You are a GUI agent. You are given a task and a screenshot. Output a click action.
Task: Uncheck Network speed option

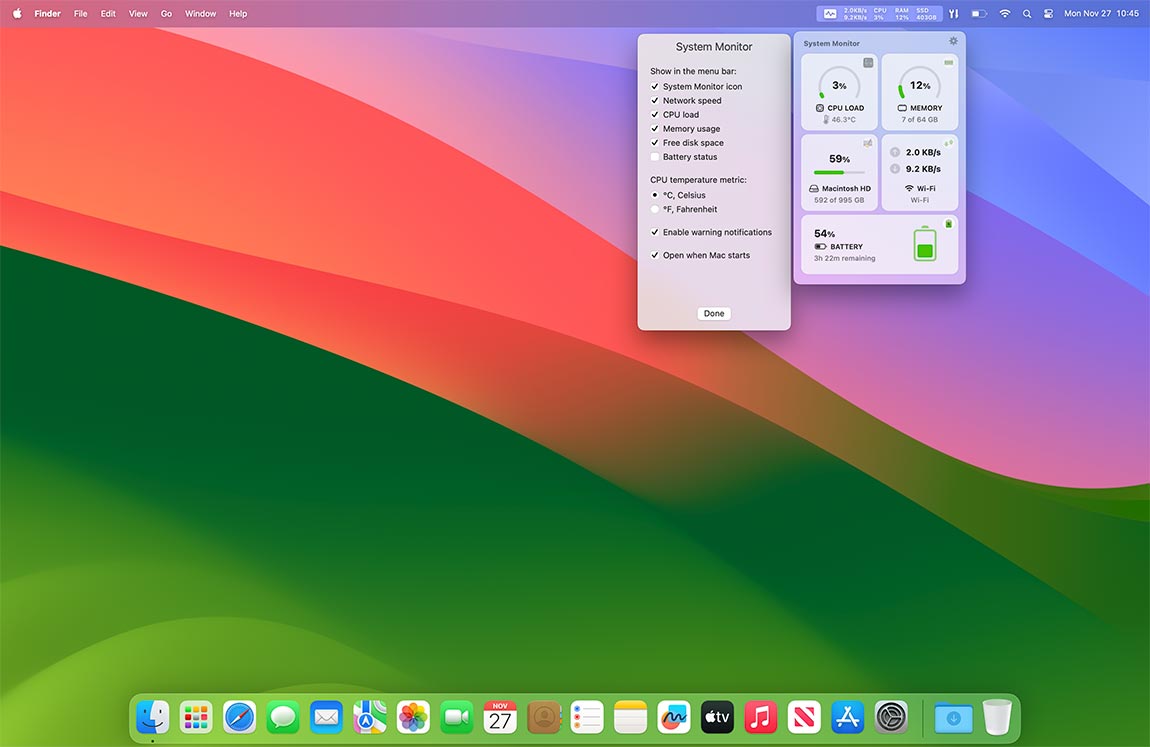tap(655, 100)
